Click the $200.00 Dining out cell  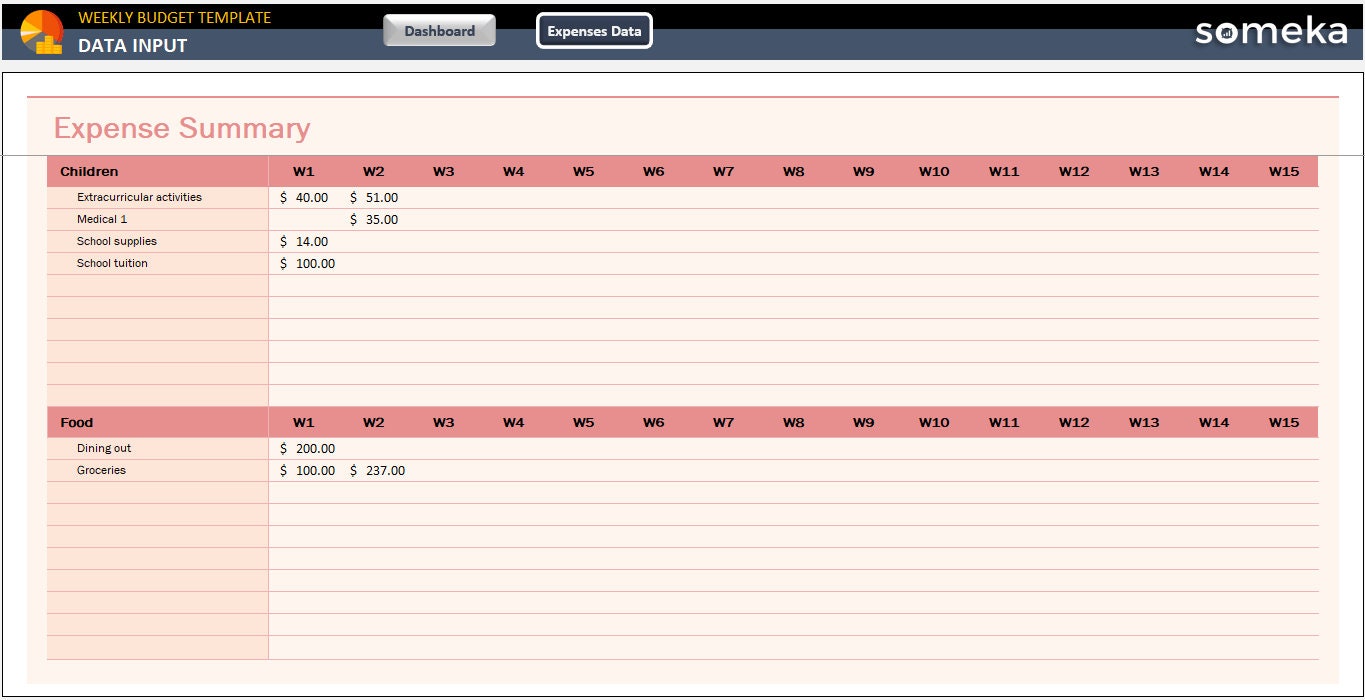click(x=304, y=449)
